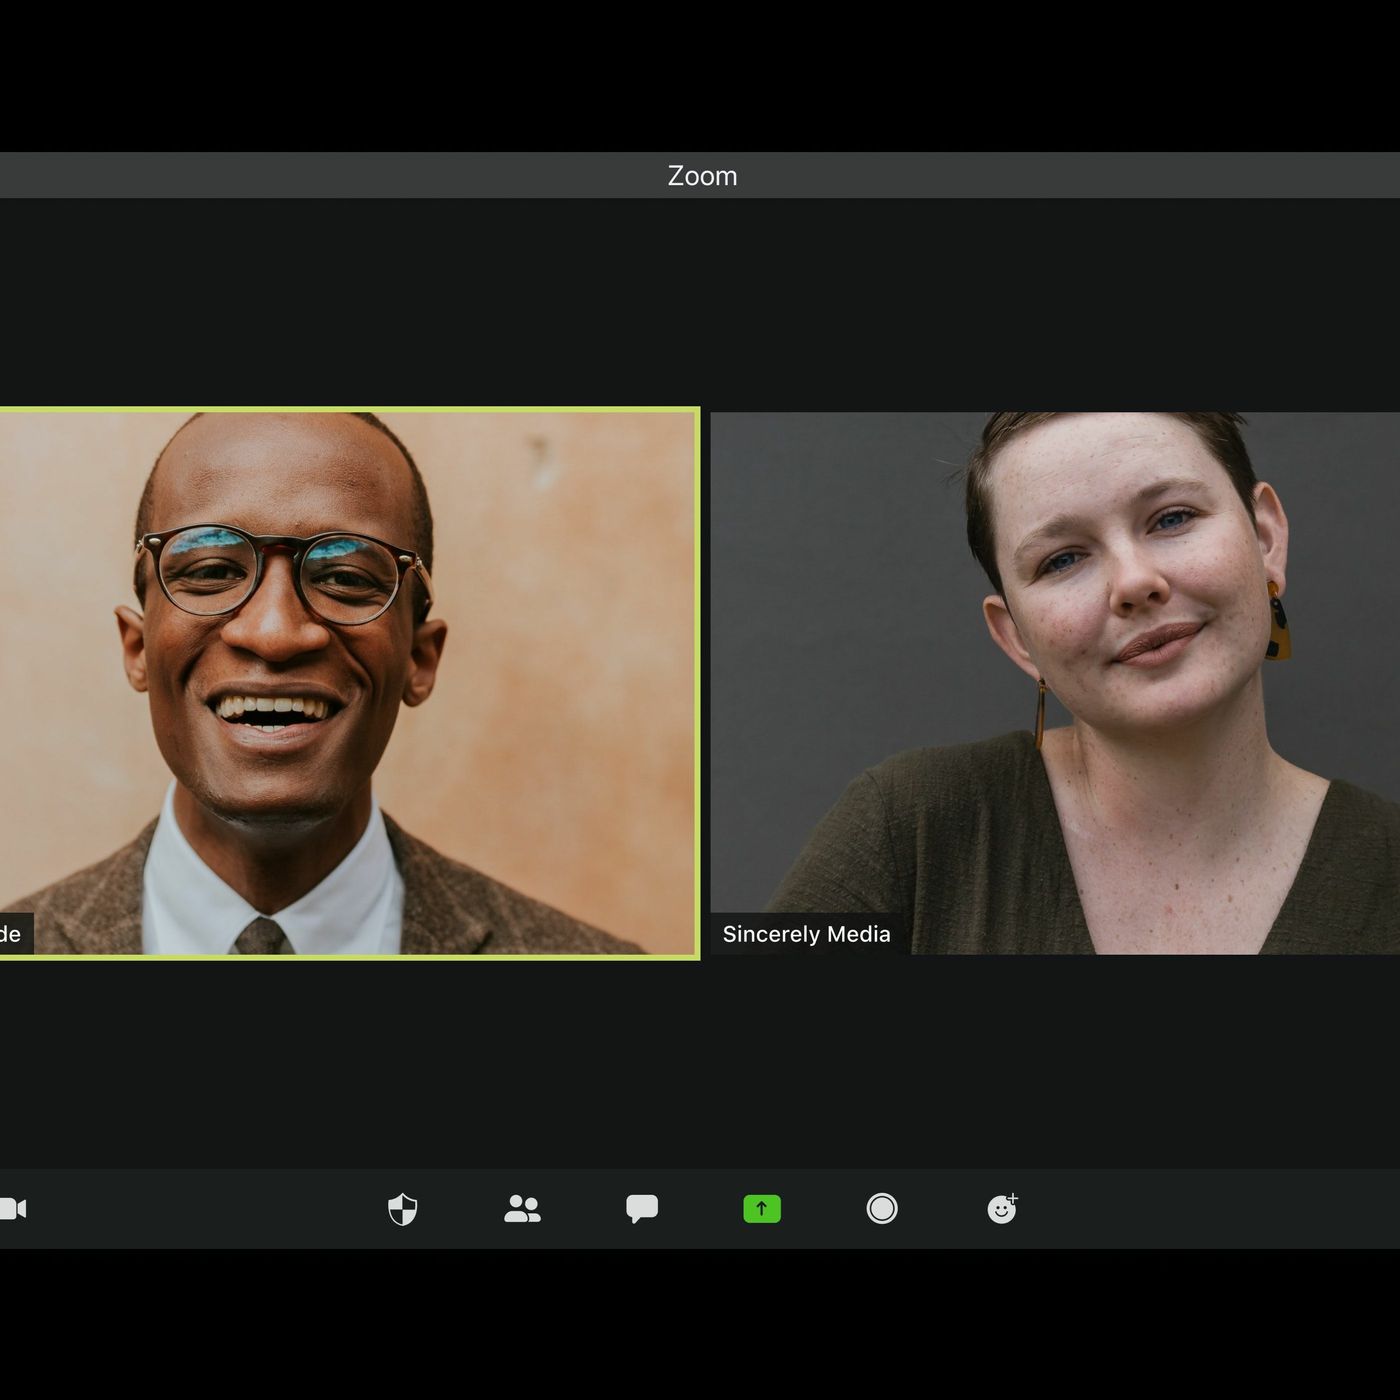
Task: Open the Reactions smiley menu
Action: tap(1001, 1209)
